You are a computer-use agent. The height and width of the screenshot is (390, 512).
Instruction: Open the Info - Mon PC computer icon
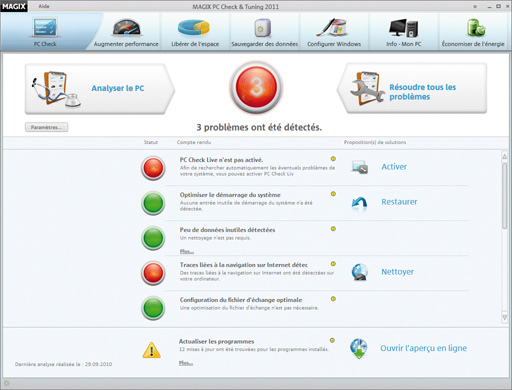403,28
